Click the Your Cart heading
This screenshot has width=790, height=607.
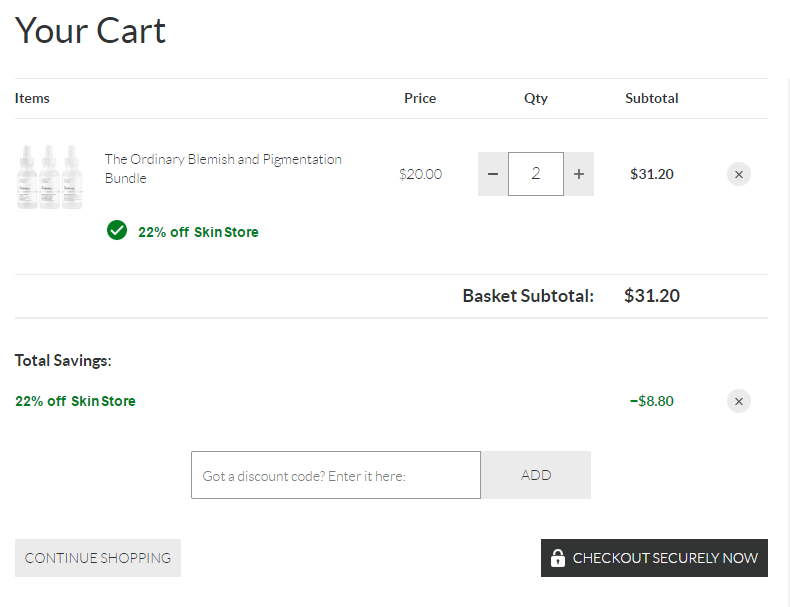[90, 31]
